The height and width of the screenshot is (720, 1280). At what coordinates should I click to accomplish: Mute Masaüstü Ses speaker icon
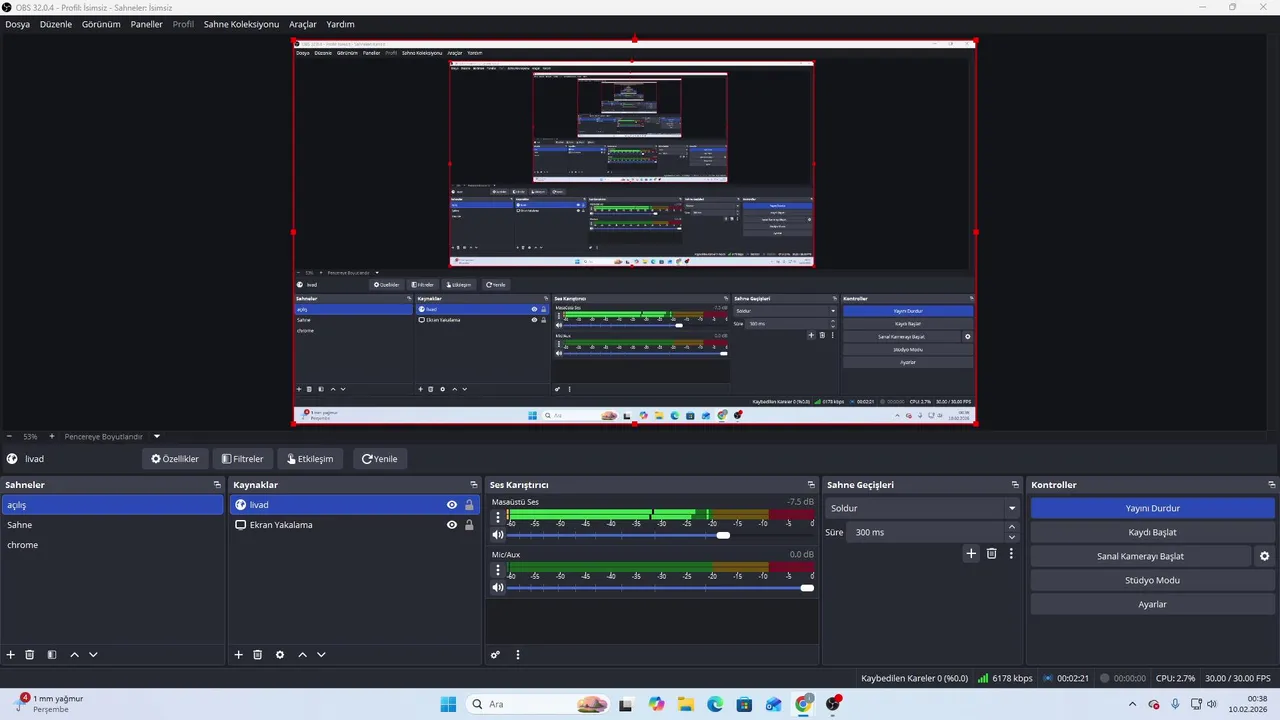(498, 535)
